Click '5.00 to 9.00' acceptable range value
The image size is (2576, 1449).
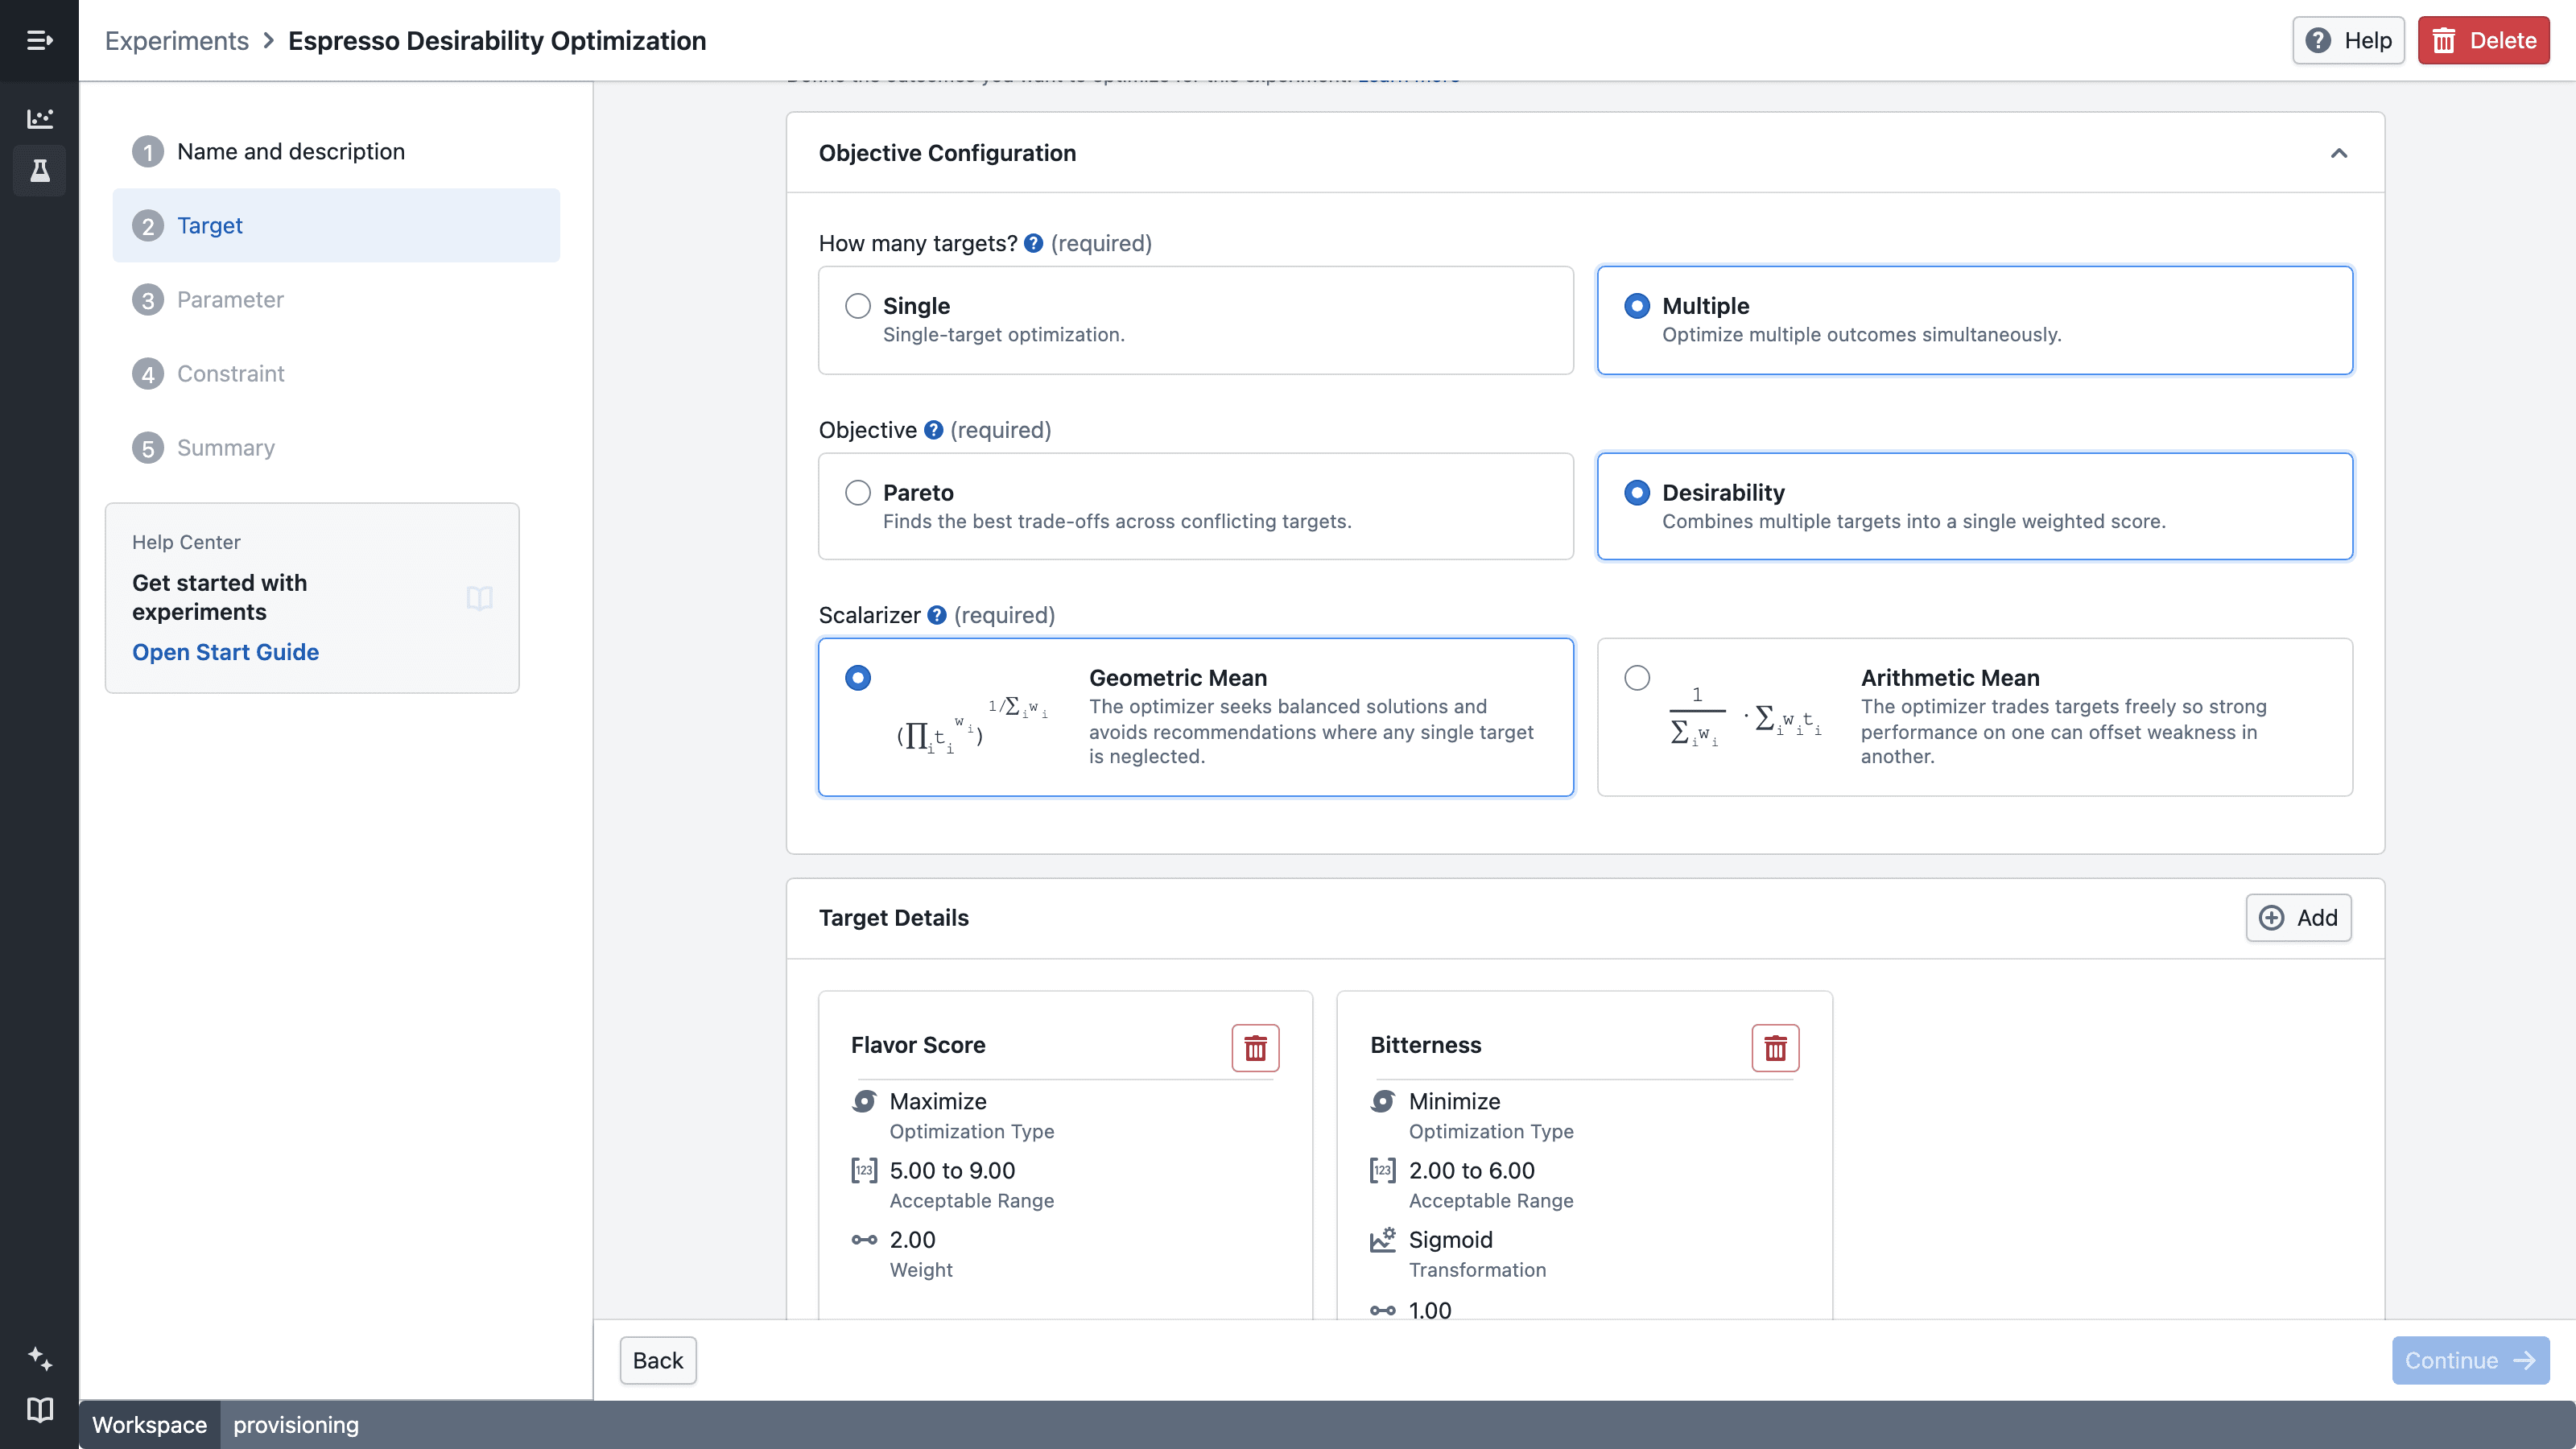pos(952,1170)
